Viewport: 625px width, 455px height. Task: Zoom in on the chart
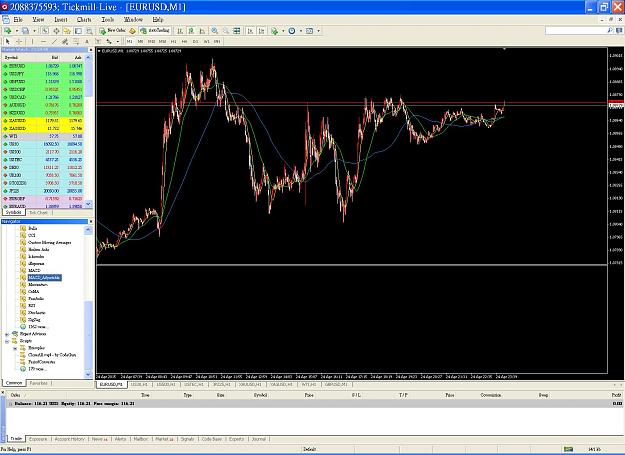point(214,31)
